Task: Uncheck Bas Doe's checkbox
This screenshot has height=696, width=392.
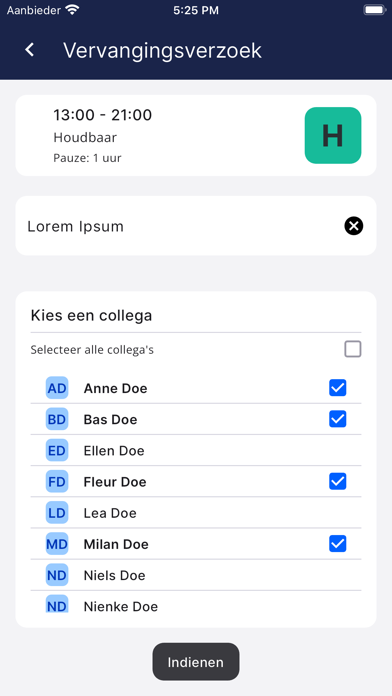Action: tap(337, 419)
